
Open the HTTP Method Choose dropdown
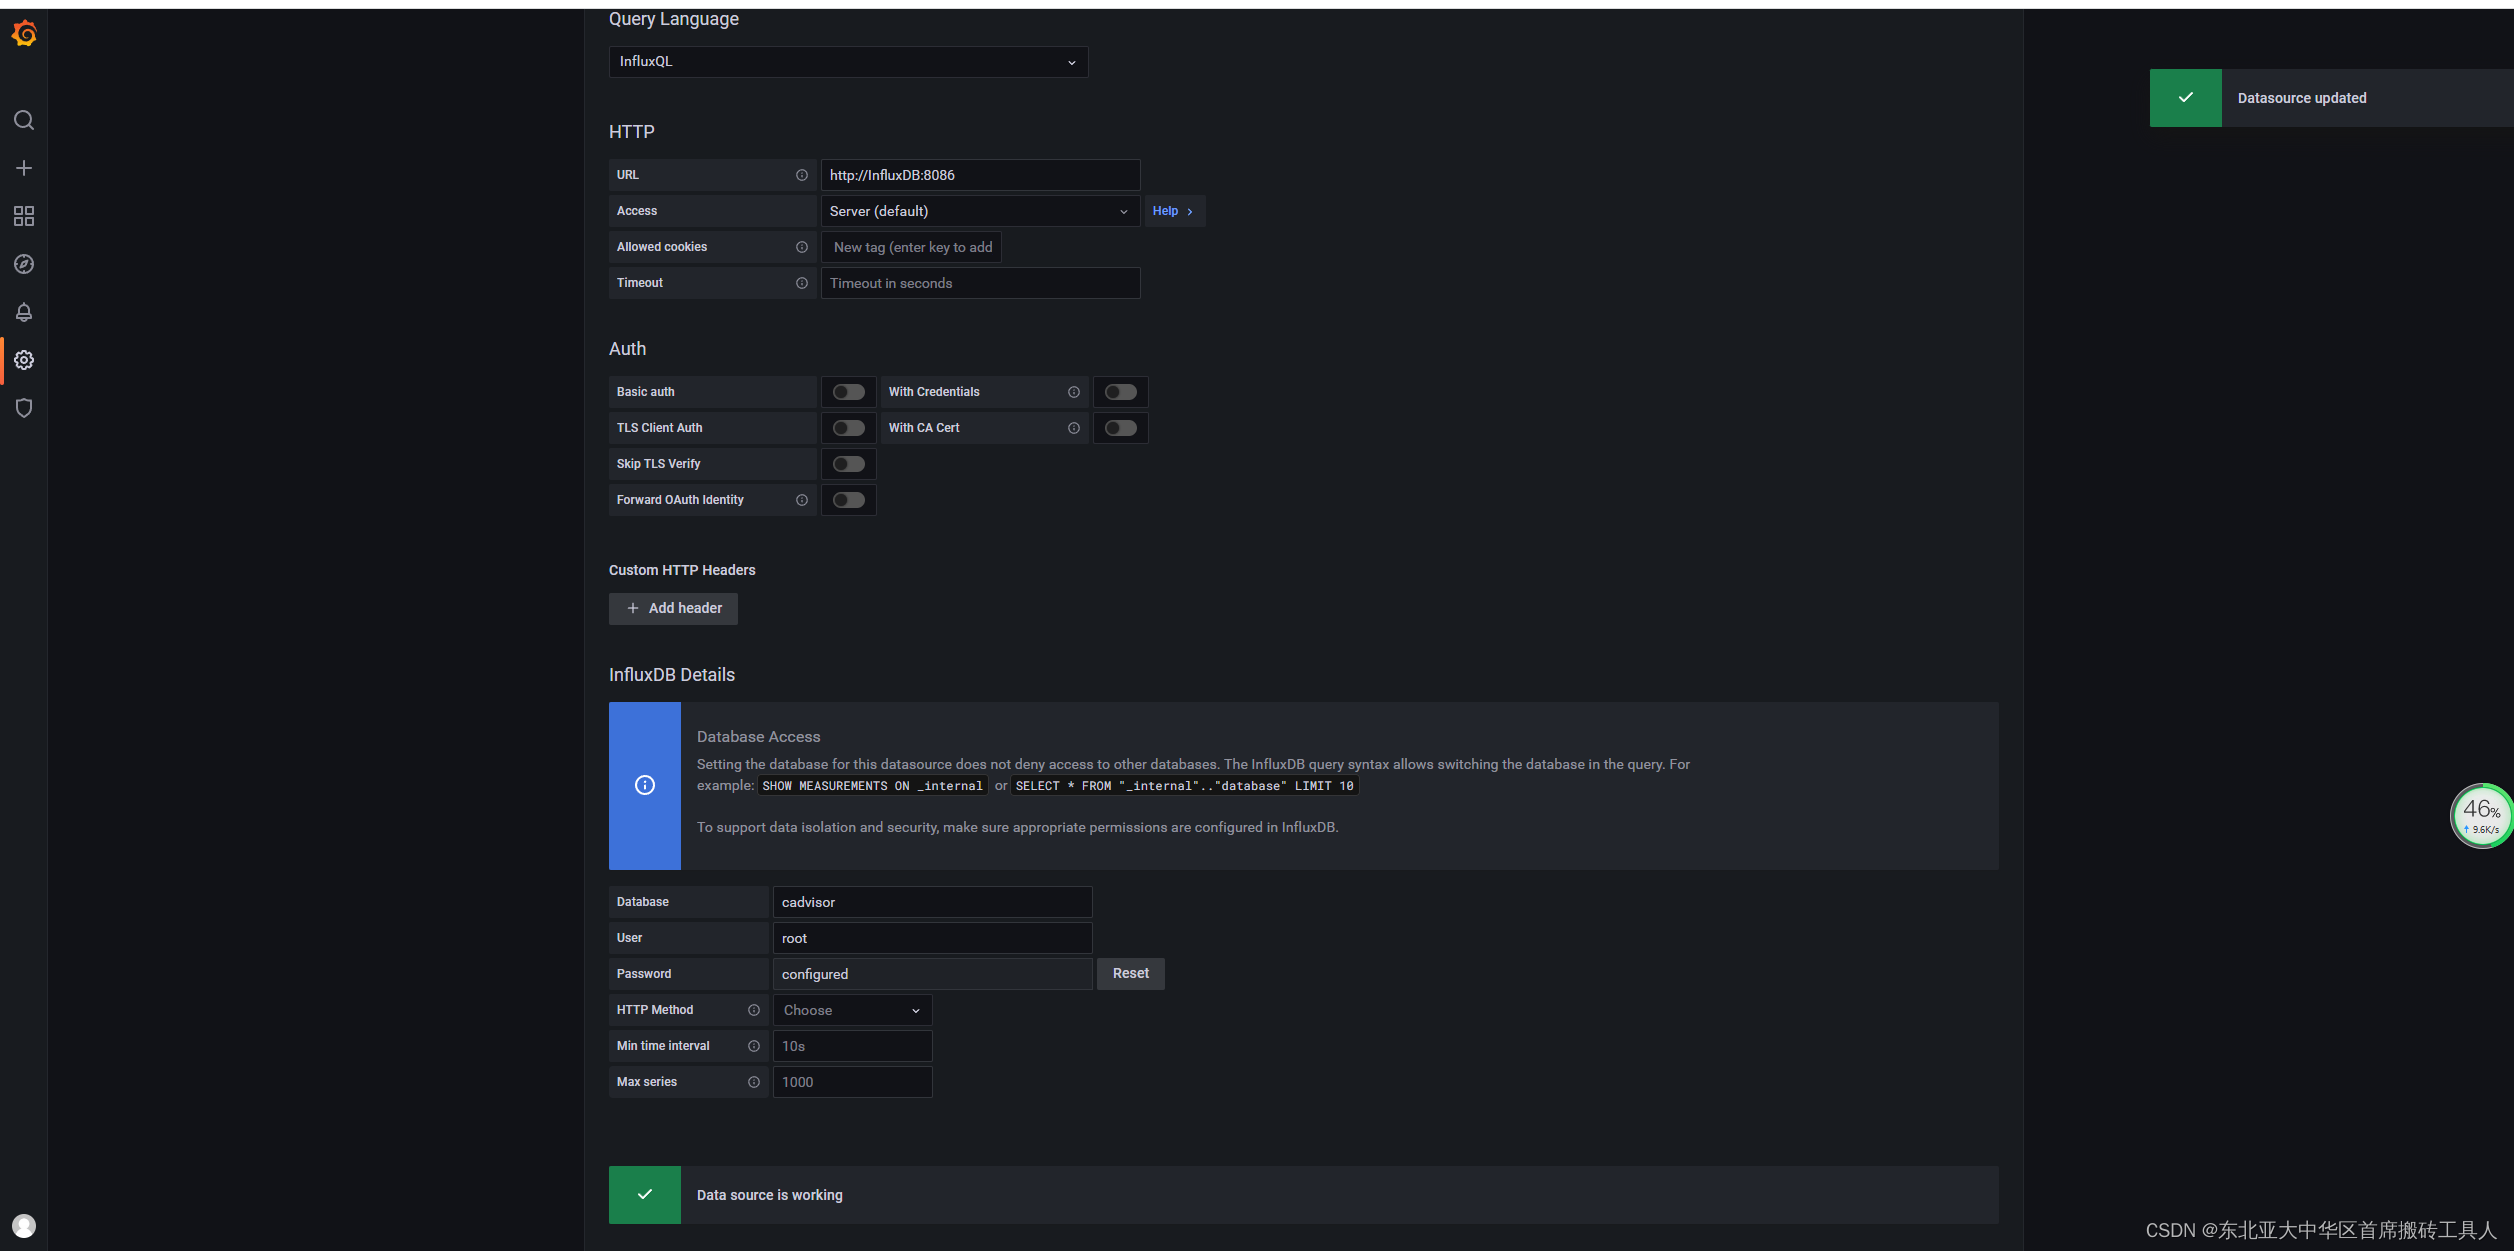tap(852, 1010)
